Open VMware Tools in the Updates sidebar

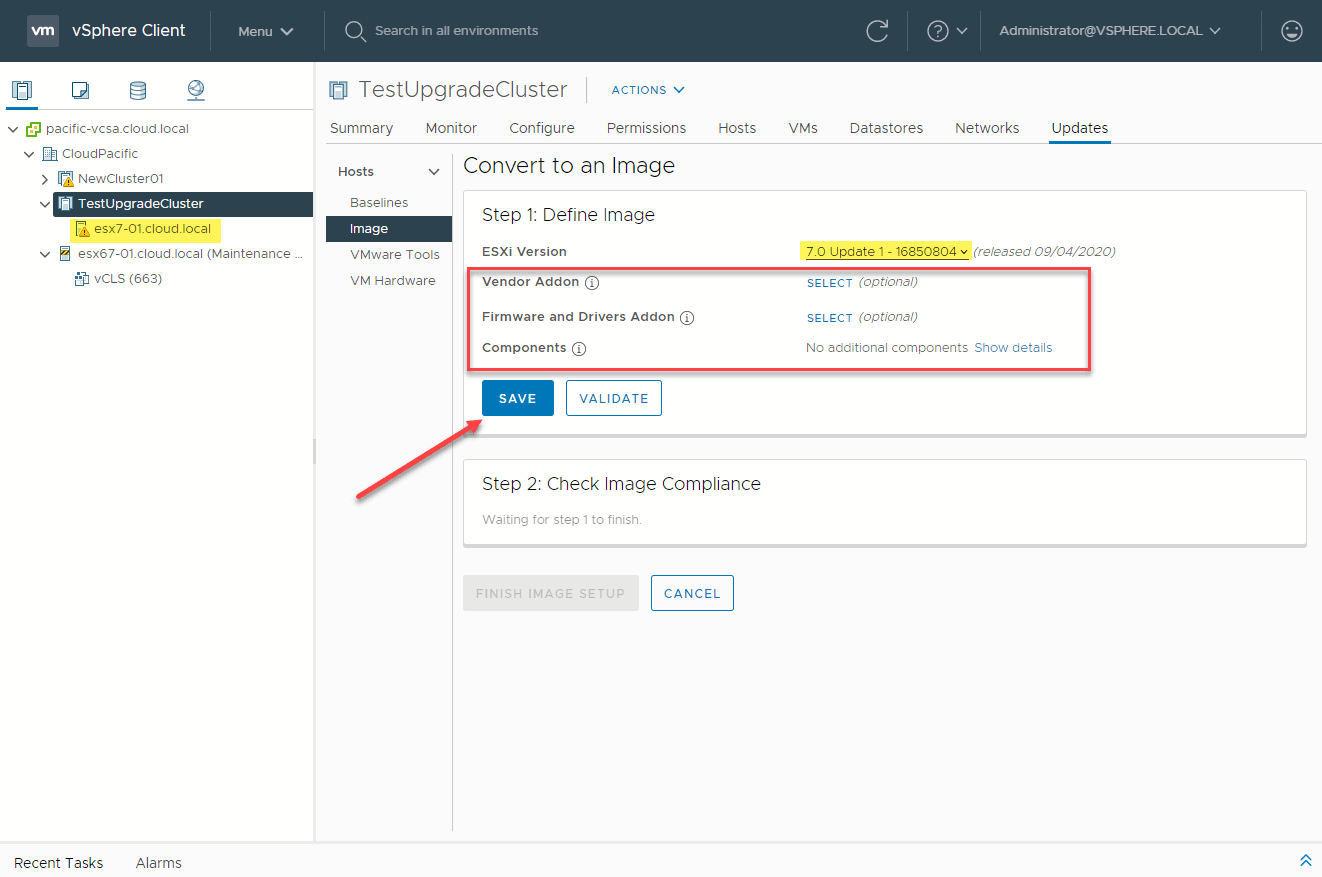point(395,255)
